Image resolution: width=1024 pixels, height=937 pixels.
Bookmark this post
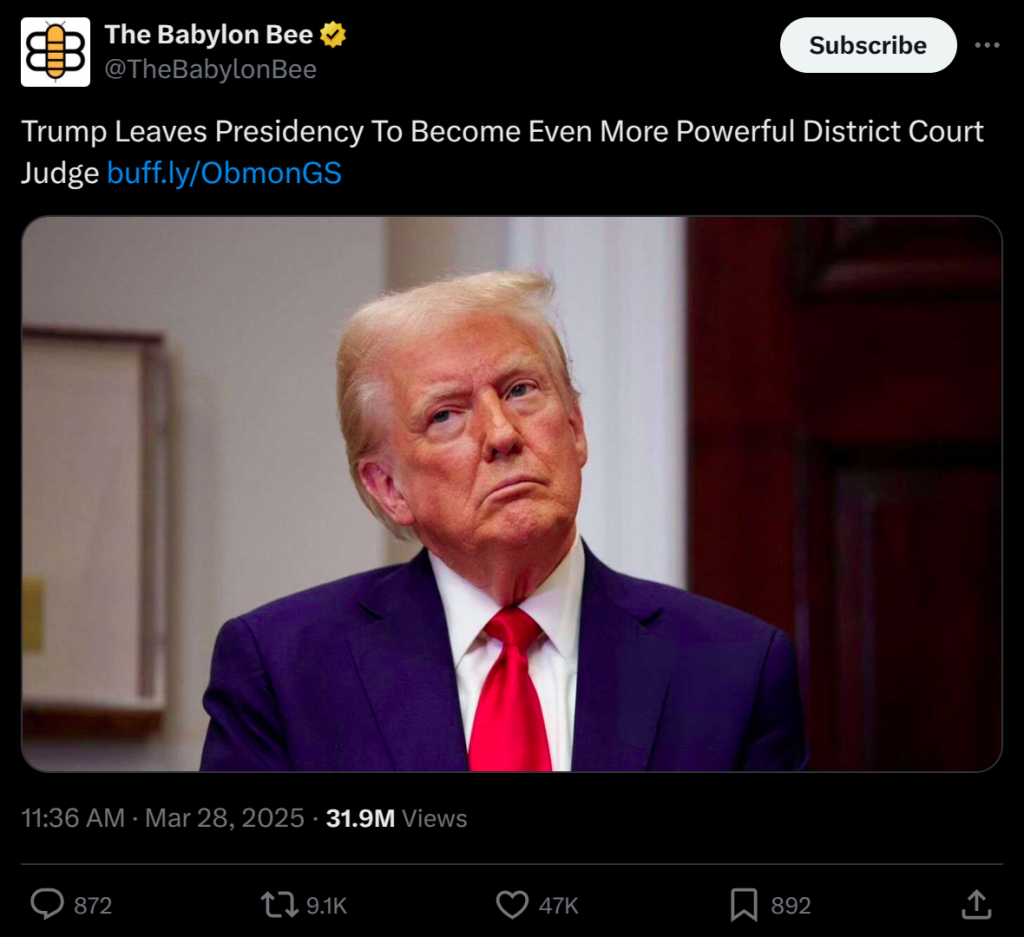(x=743, y=904)
